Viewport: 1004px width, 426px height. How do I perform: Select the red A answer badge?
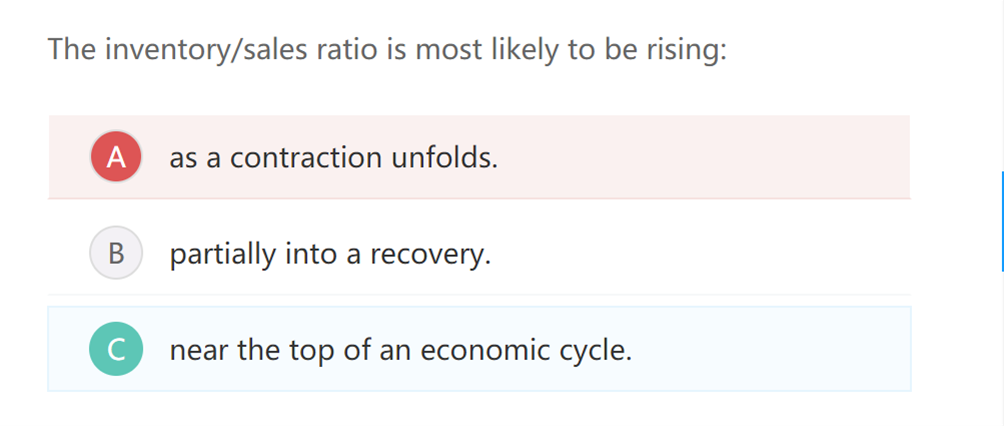(116, 157)
